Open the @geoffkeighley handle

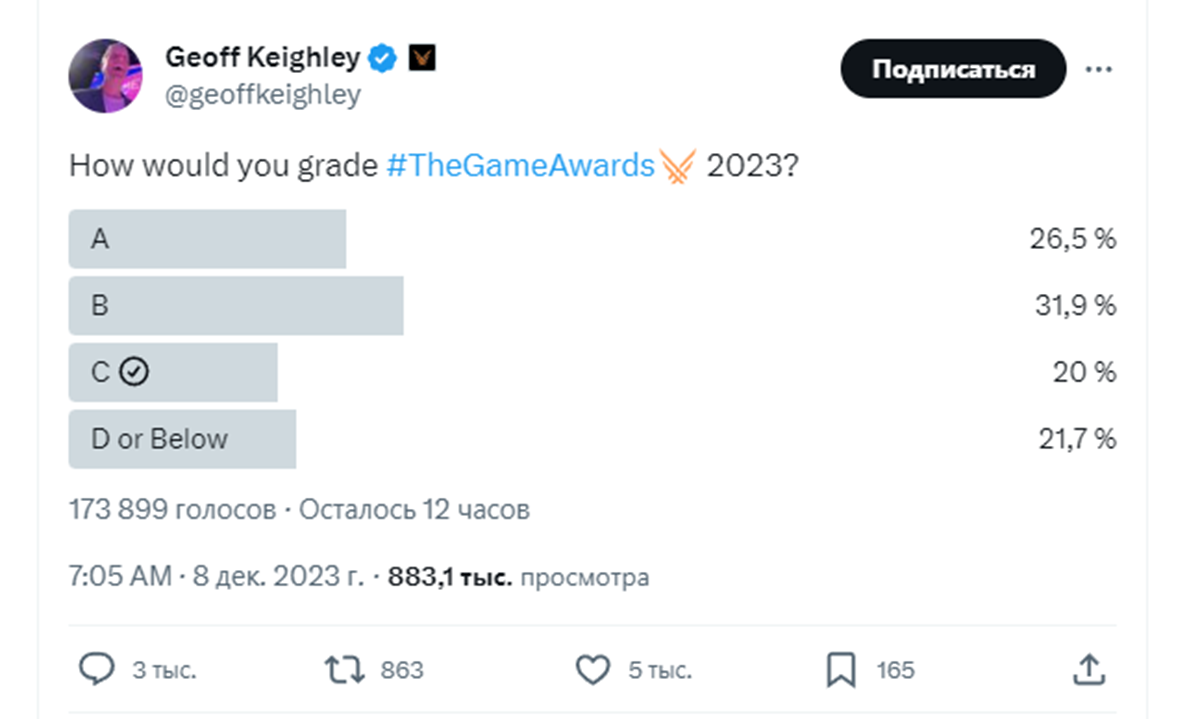[262, 95]
